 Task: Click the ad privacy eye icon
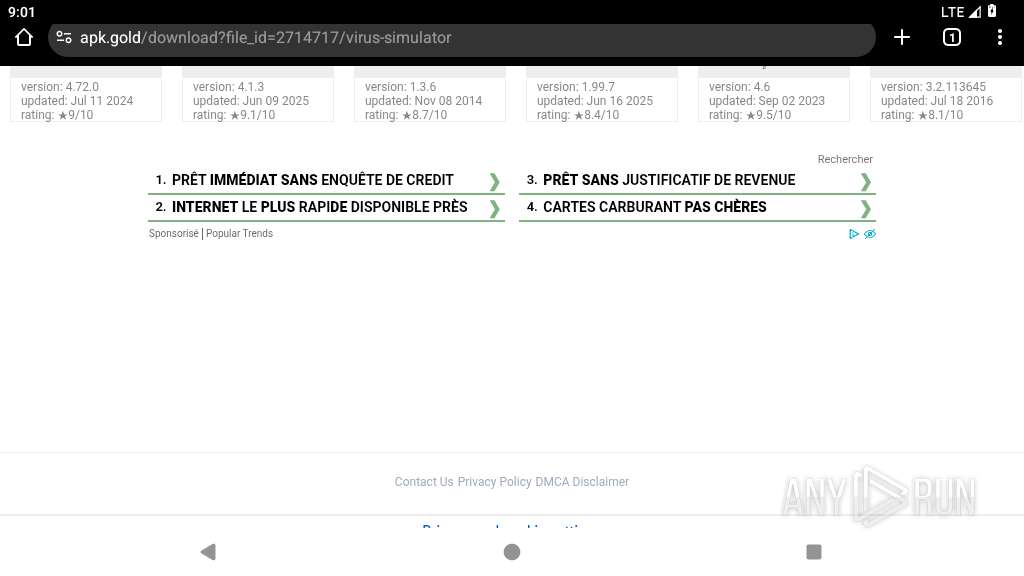[870, 234]
